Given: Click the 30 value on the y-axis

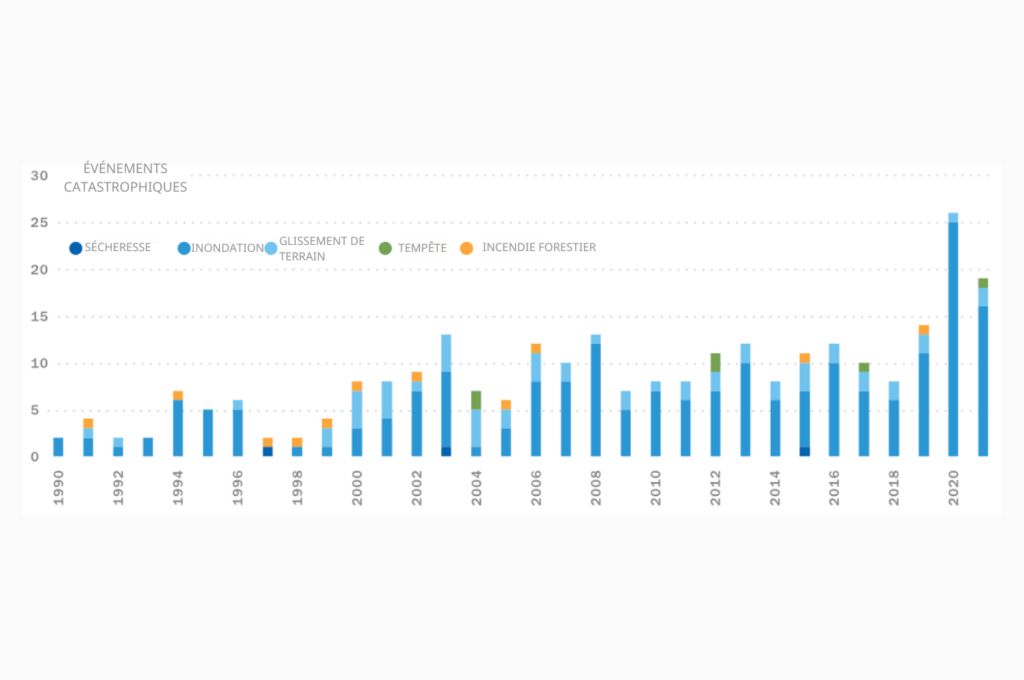Looking at the screenshot, I should click(x=39, y=176).
